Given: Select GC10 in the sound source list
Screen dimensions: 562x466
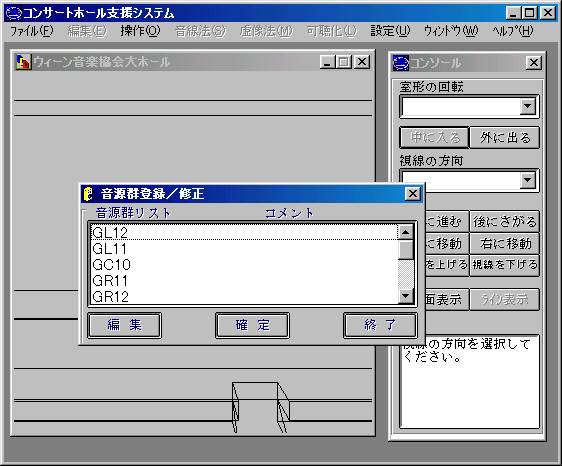Looking at the screenshot, I should coord(244,265).
